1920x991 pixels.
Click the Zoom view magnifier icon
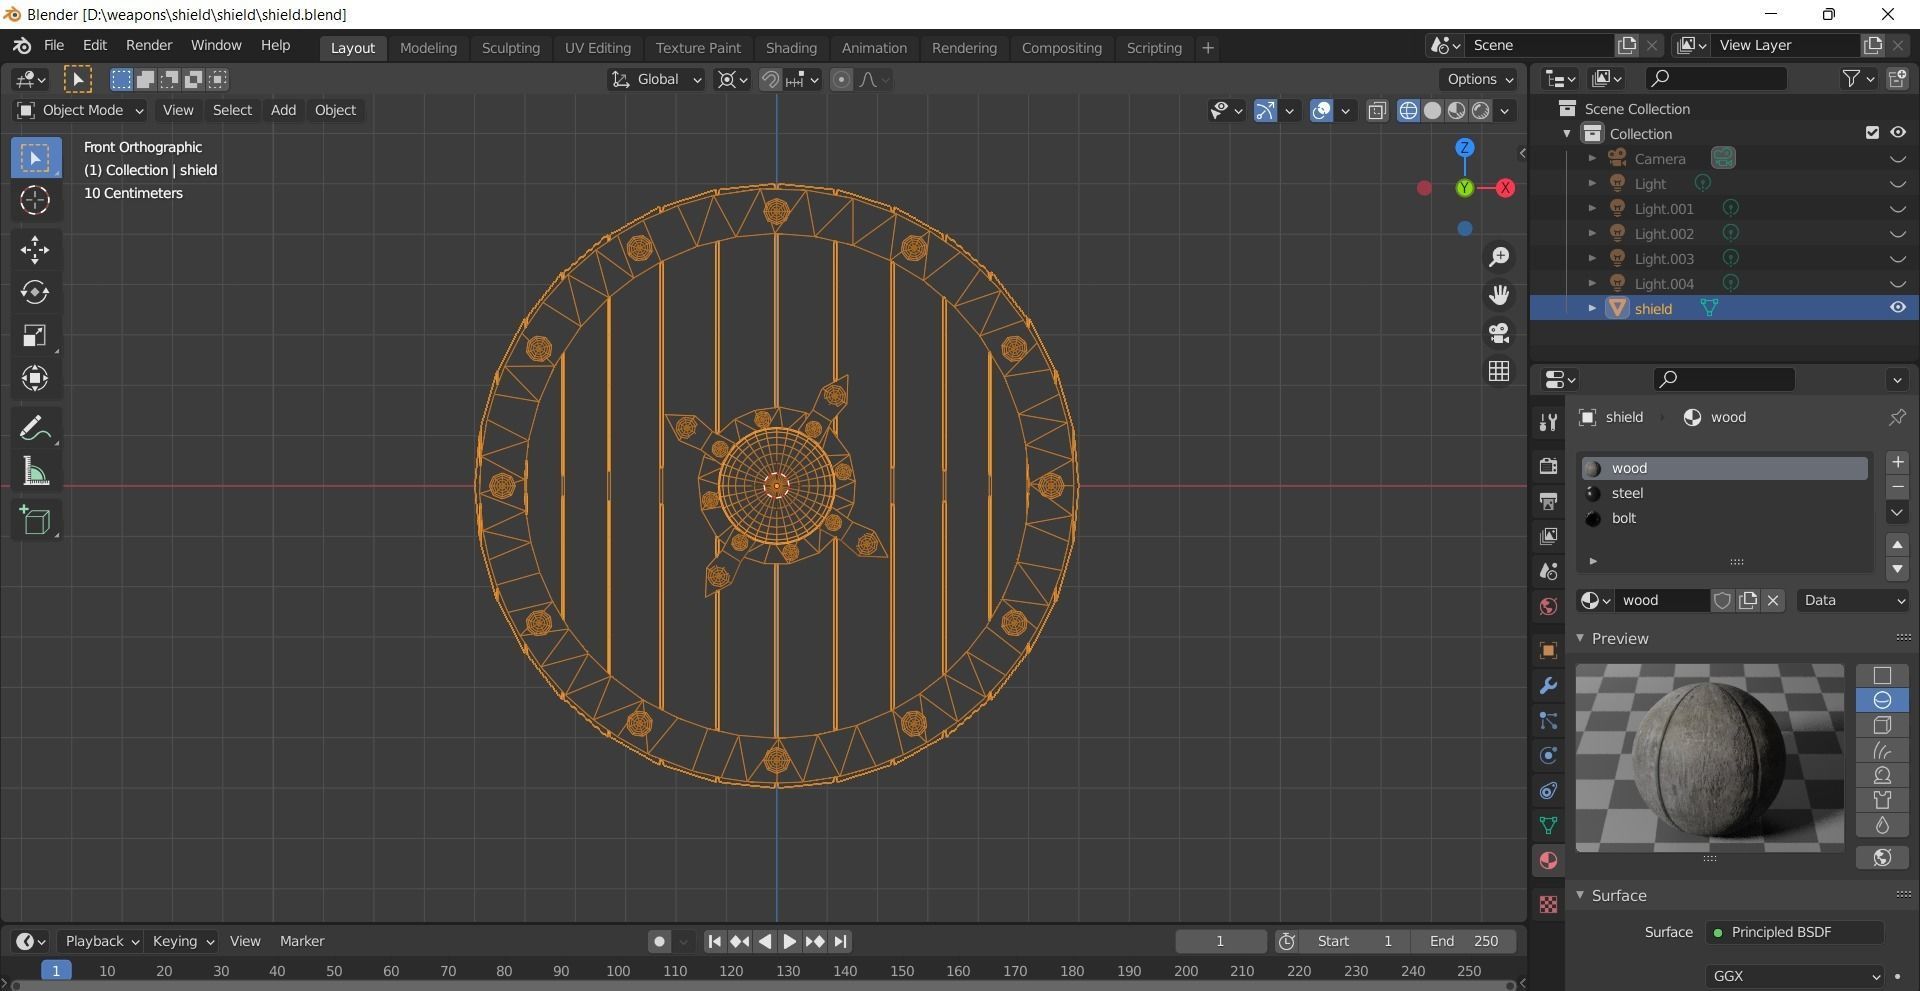1499,258
